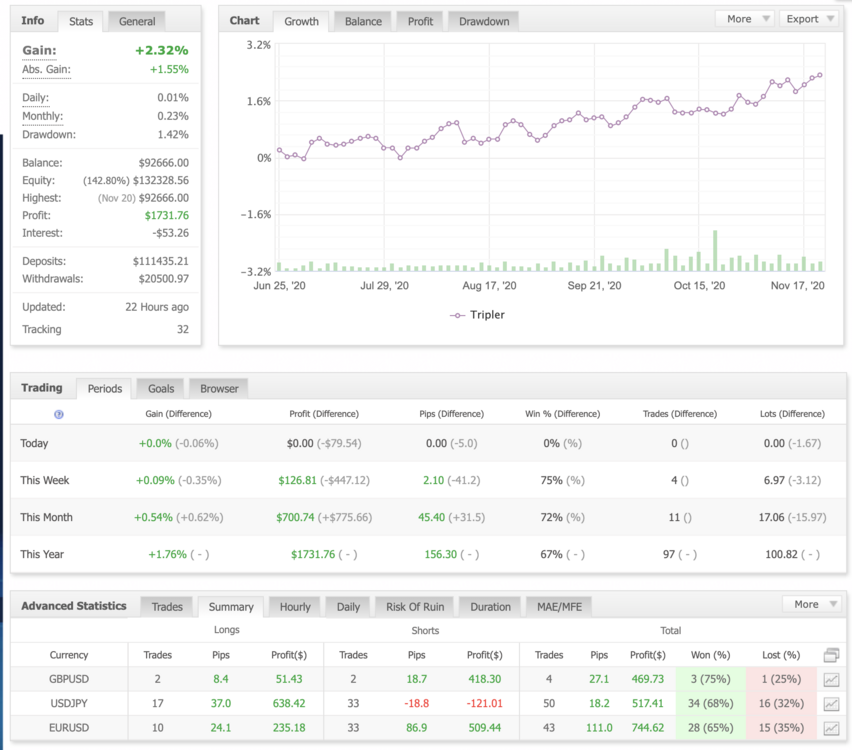The width and height of the screenshot is (852, 750).
Task: Switch to the General tab
Action: [137, 21]
